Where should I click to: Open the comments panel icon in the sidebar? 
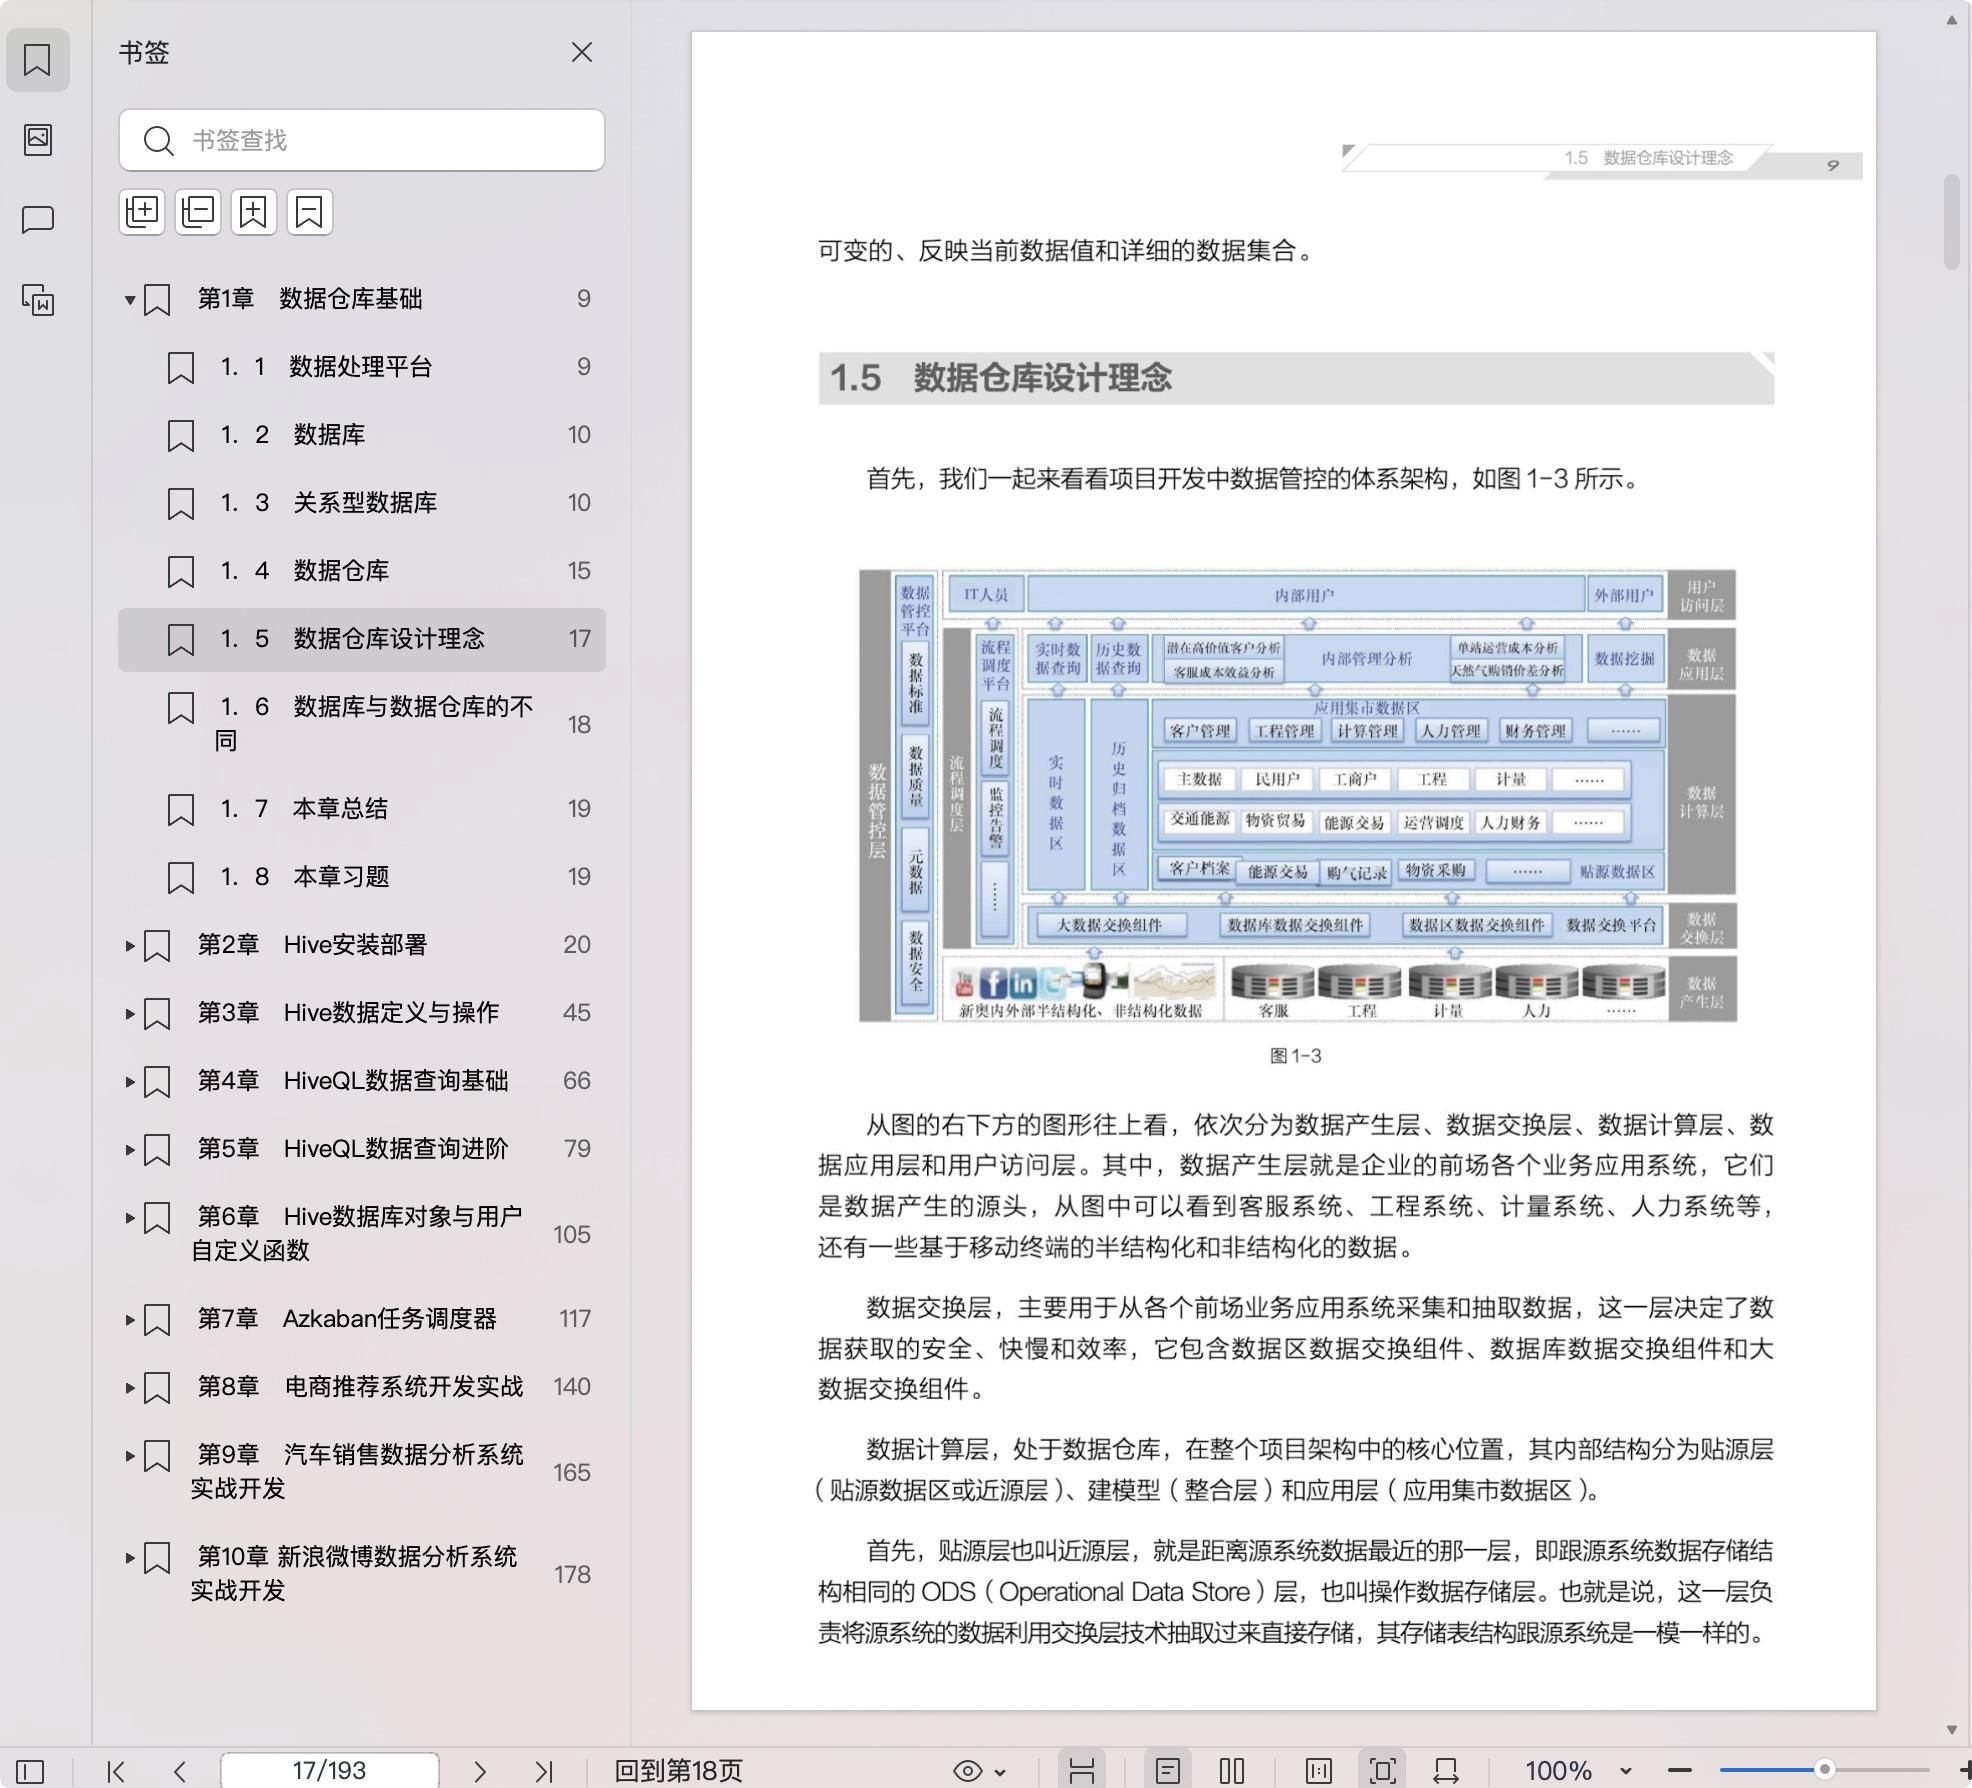[37, 220]
